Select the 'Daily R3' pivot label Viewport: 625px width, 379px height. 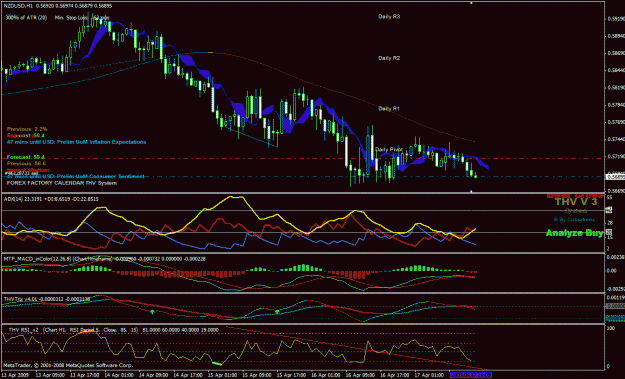pos(389,17)
